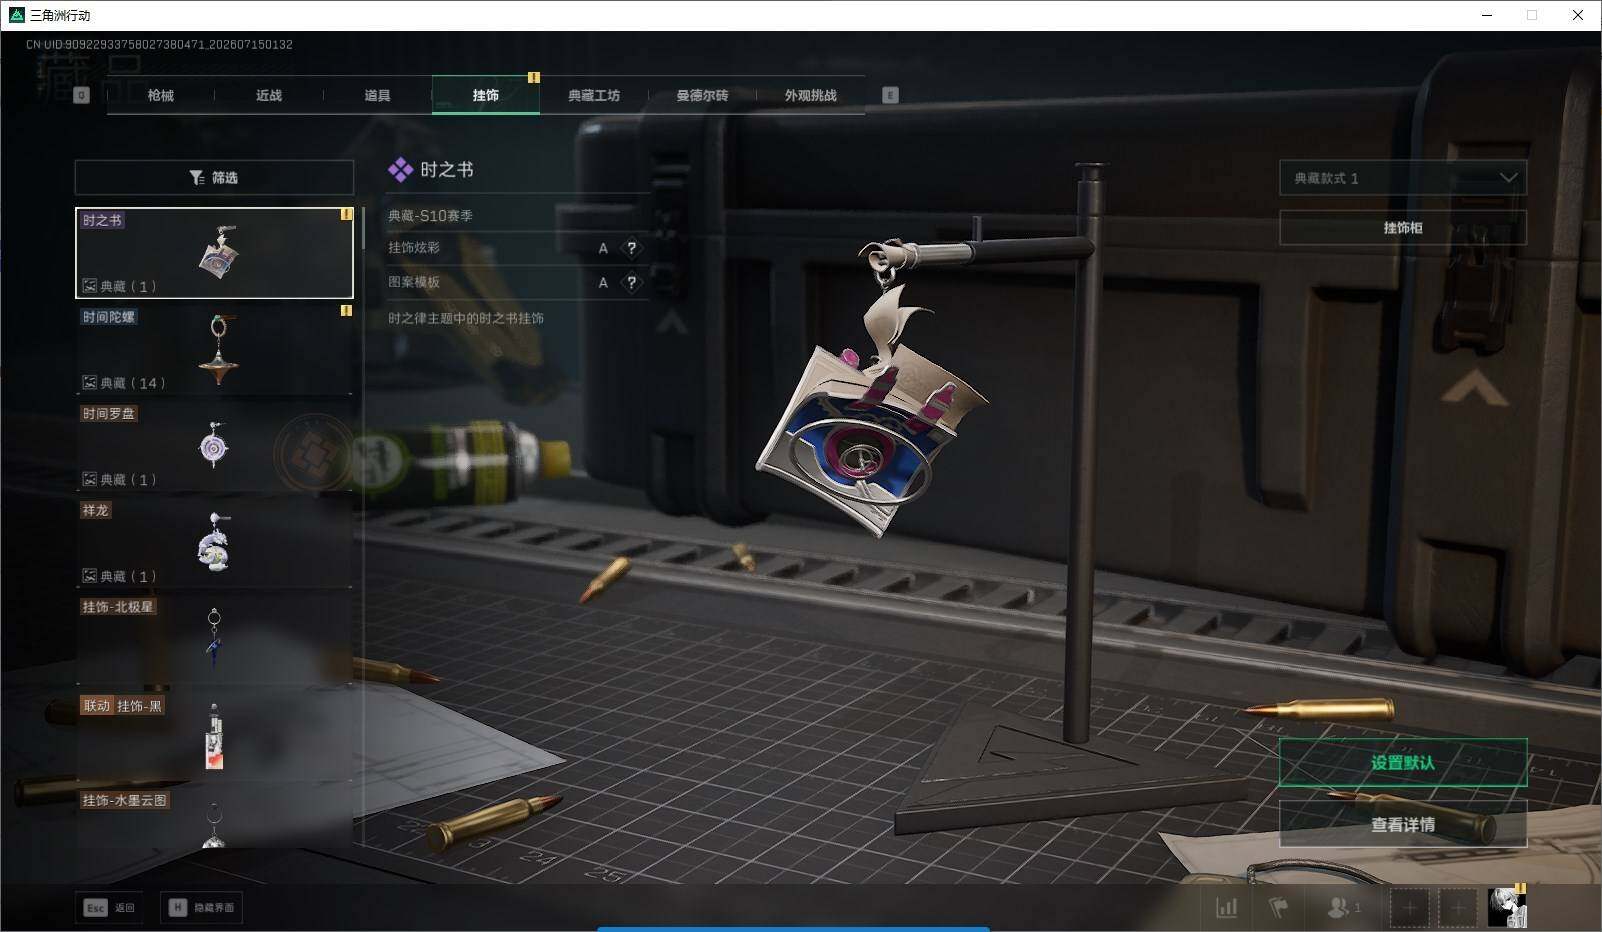Click the 时之律主题中的时之书挂饰 description

point(466,318)
